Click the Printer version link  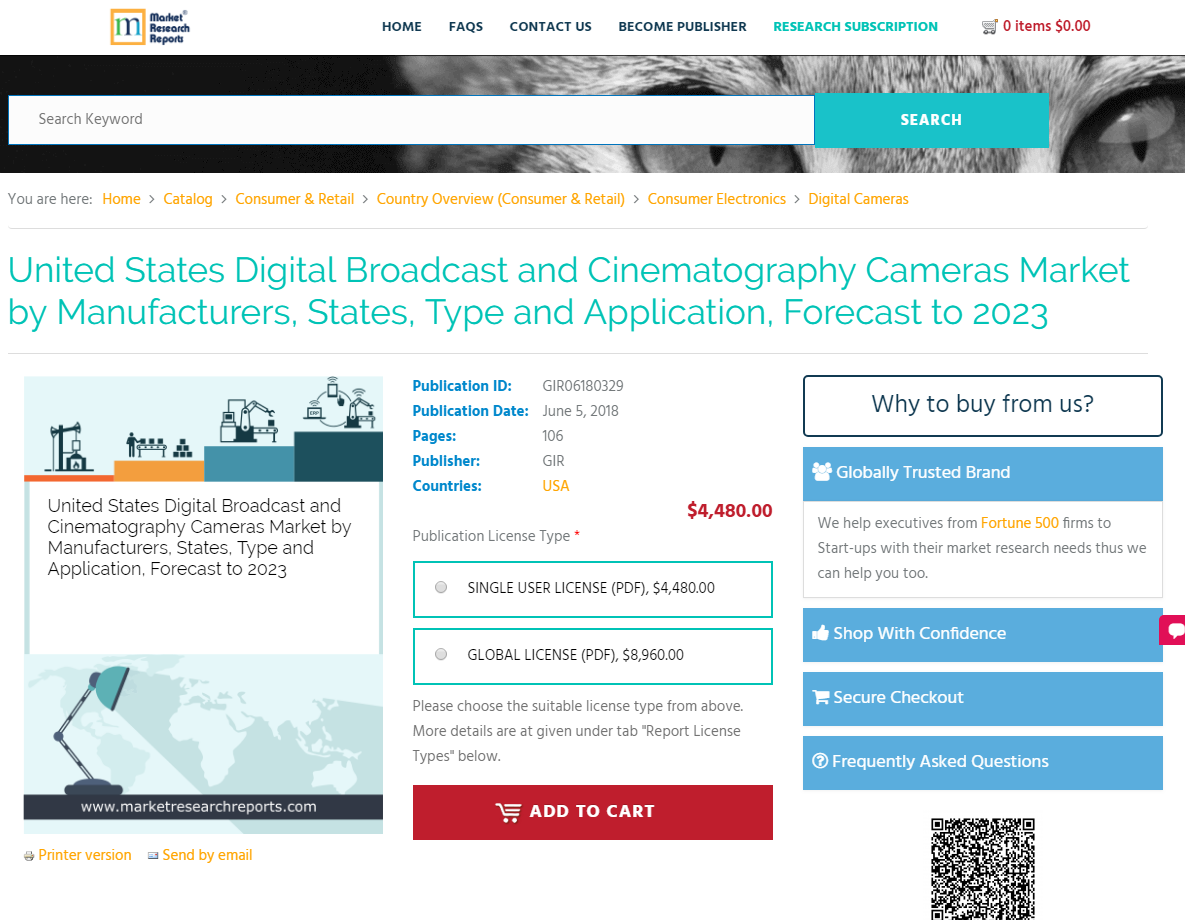click(x=85, y=855)
